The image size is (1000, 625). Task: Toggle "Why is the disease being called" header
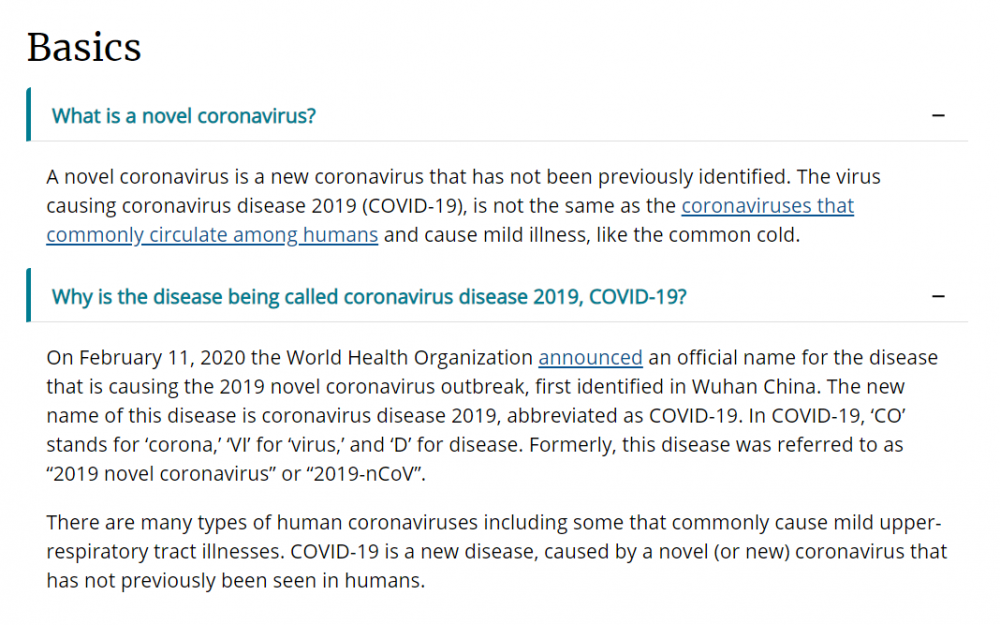[368, 297]
